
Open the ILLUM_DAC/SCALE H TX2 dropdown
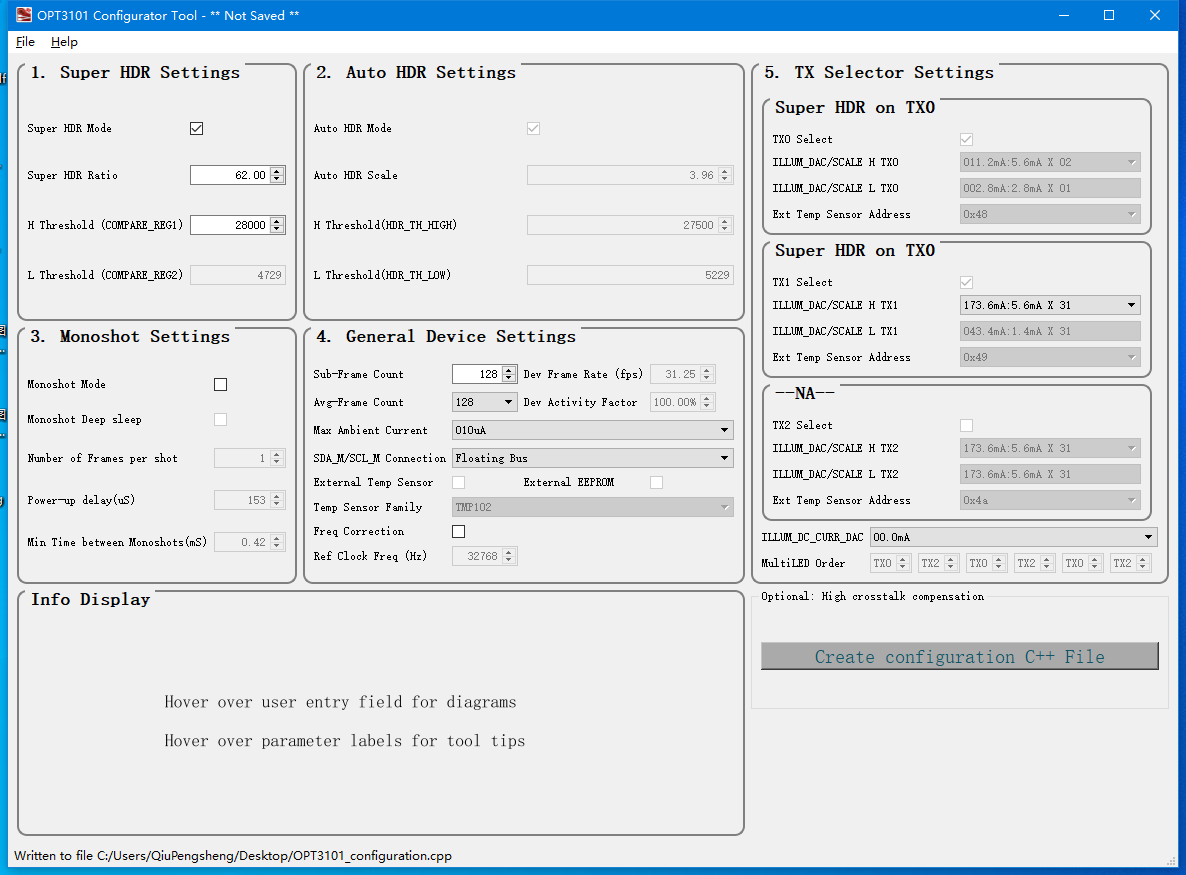click(x=1050, y=448)
